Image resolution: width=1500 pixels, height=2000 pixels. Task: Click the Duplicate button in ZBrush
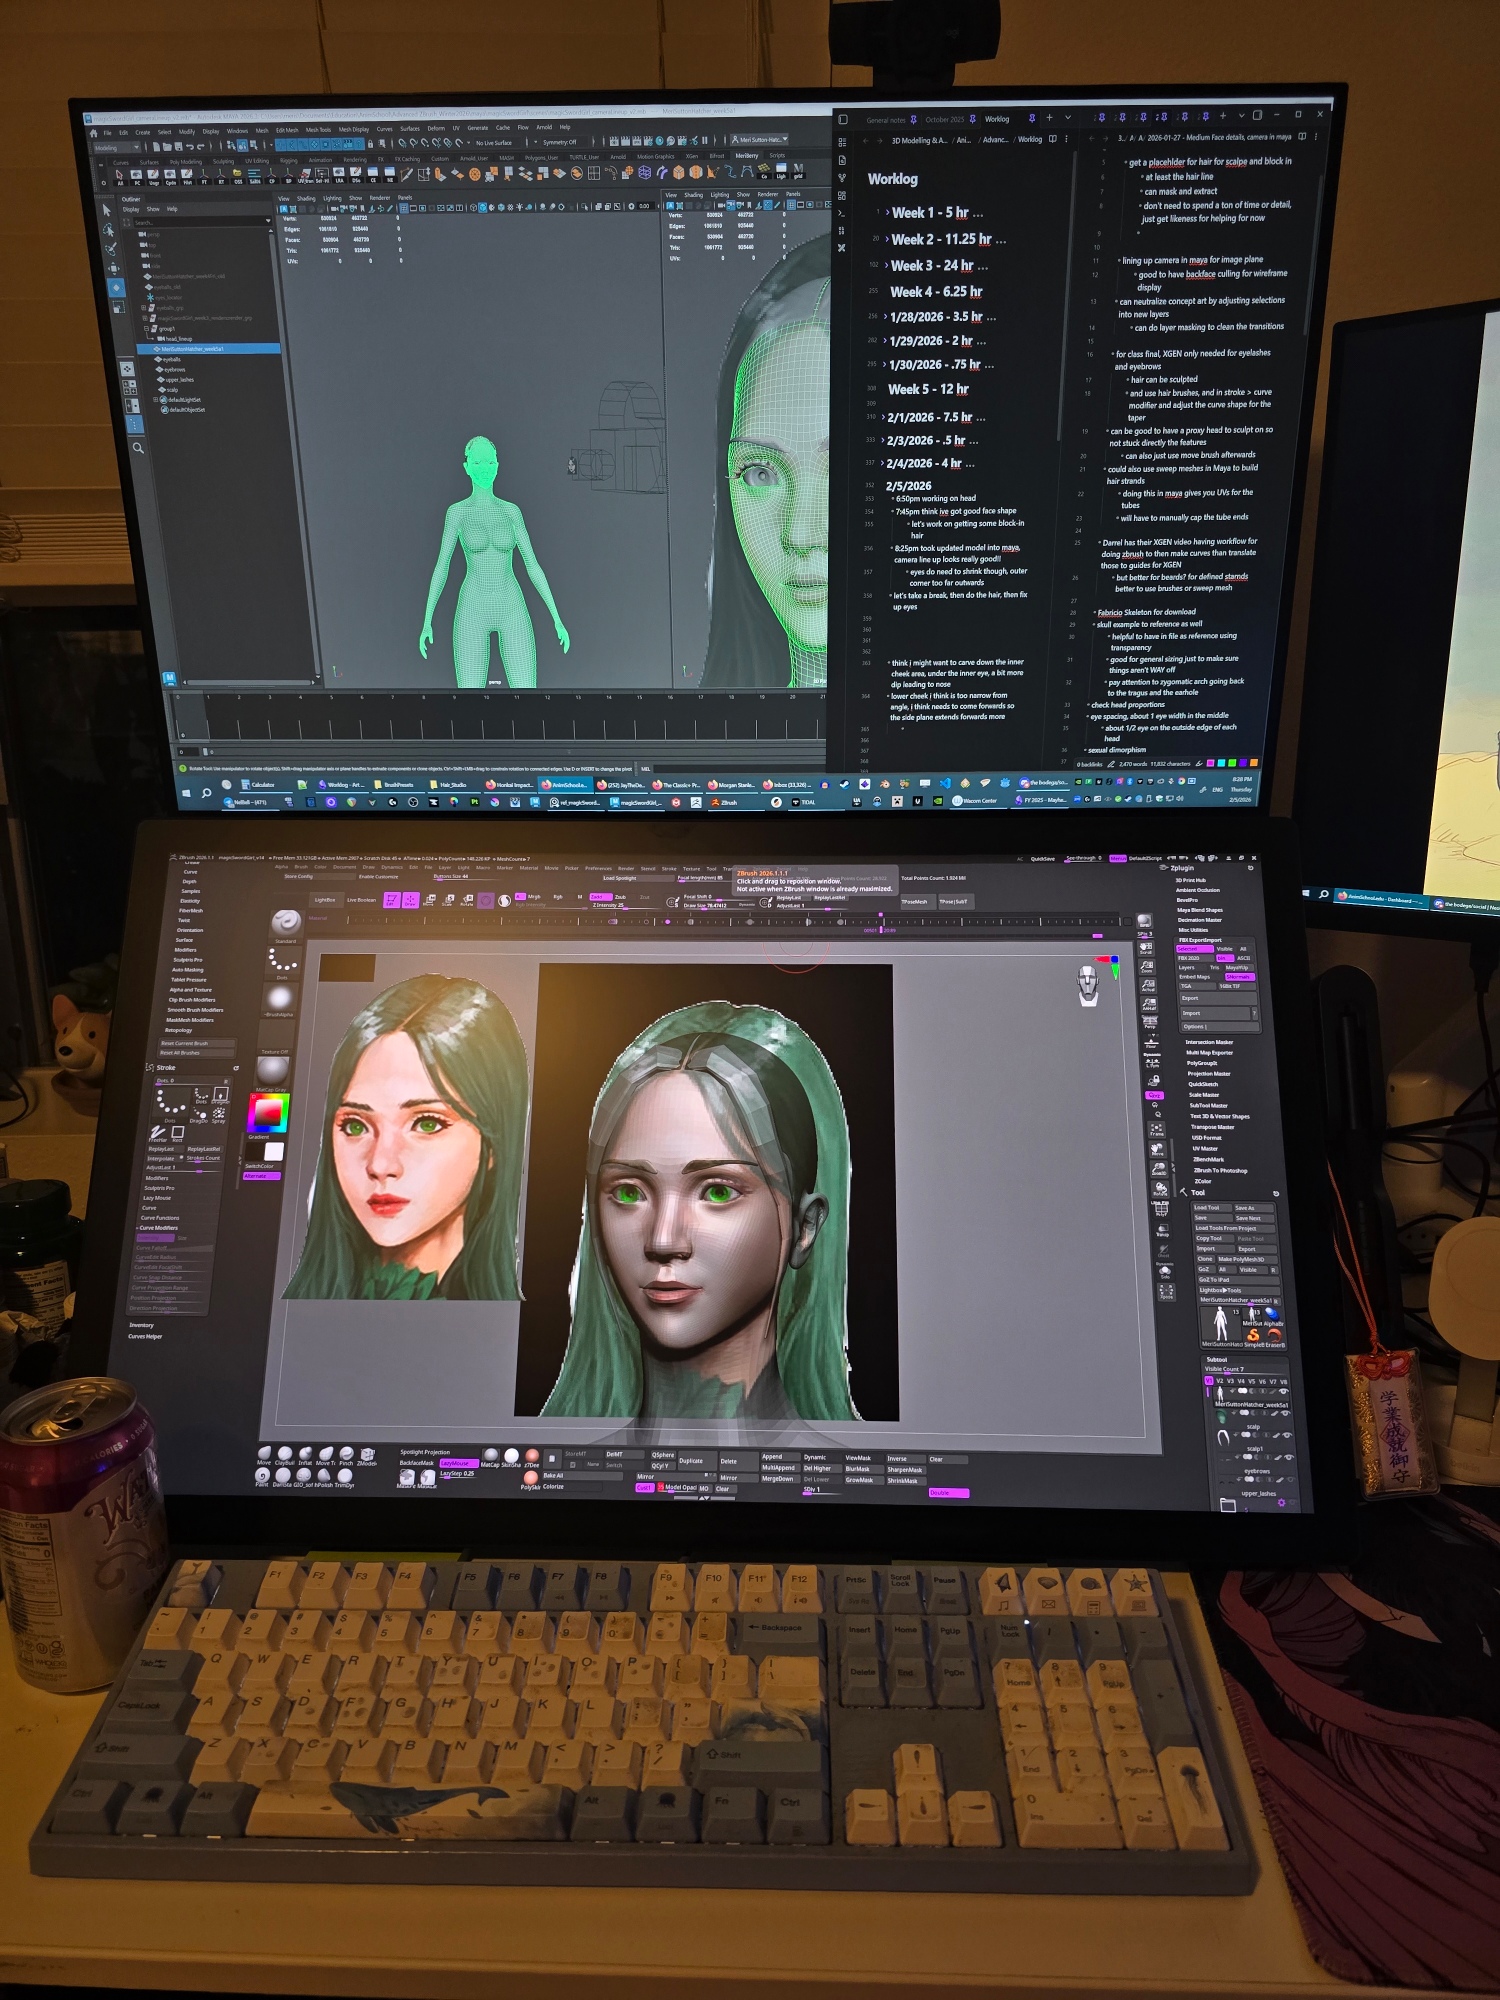(691, 1460)
